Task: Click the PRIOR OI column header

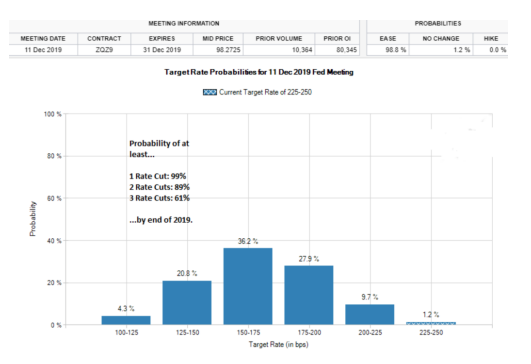Action: point(337,39)
